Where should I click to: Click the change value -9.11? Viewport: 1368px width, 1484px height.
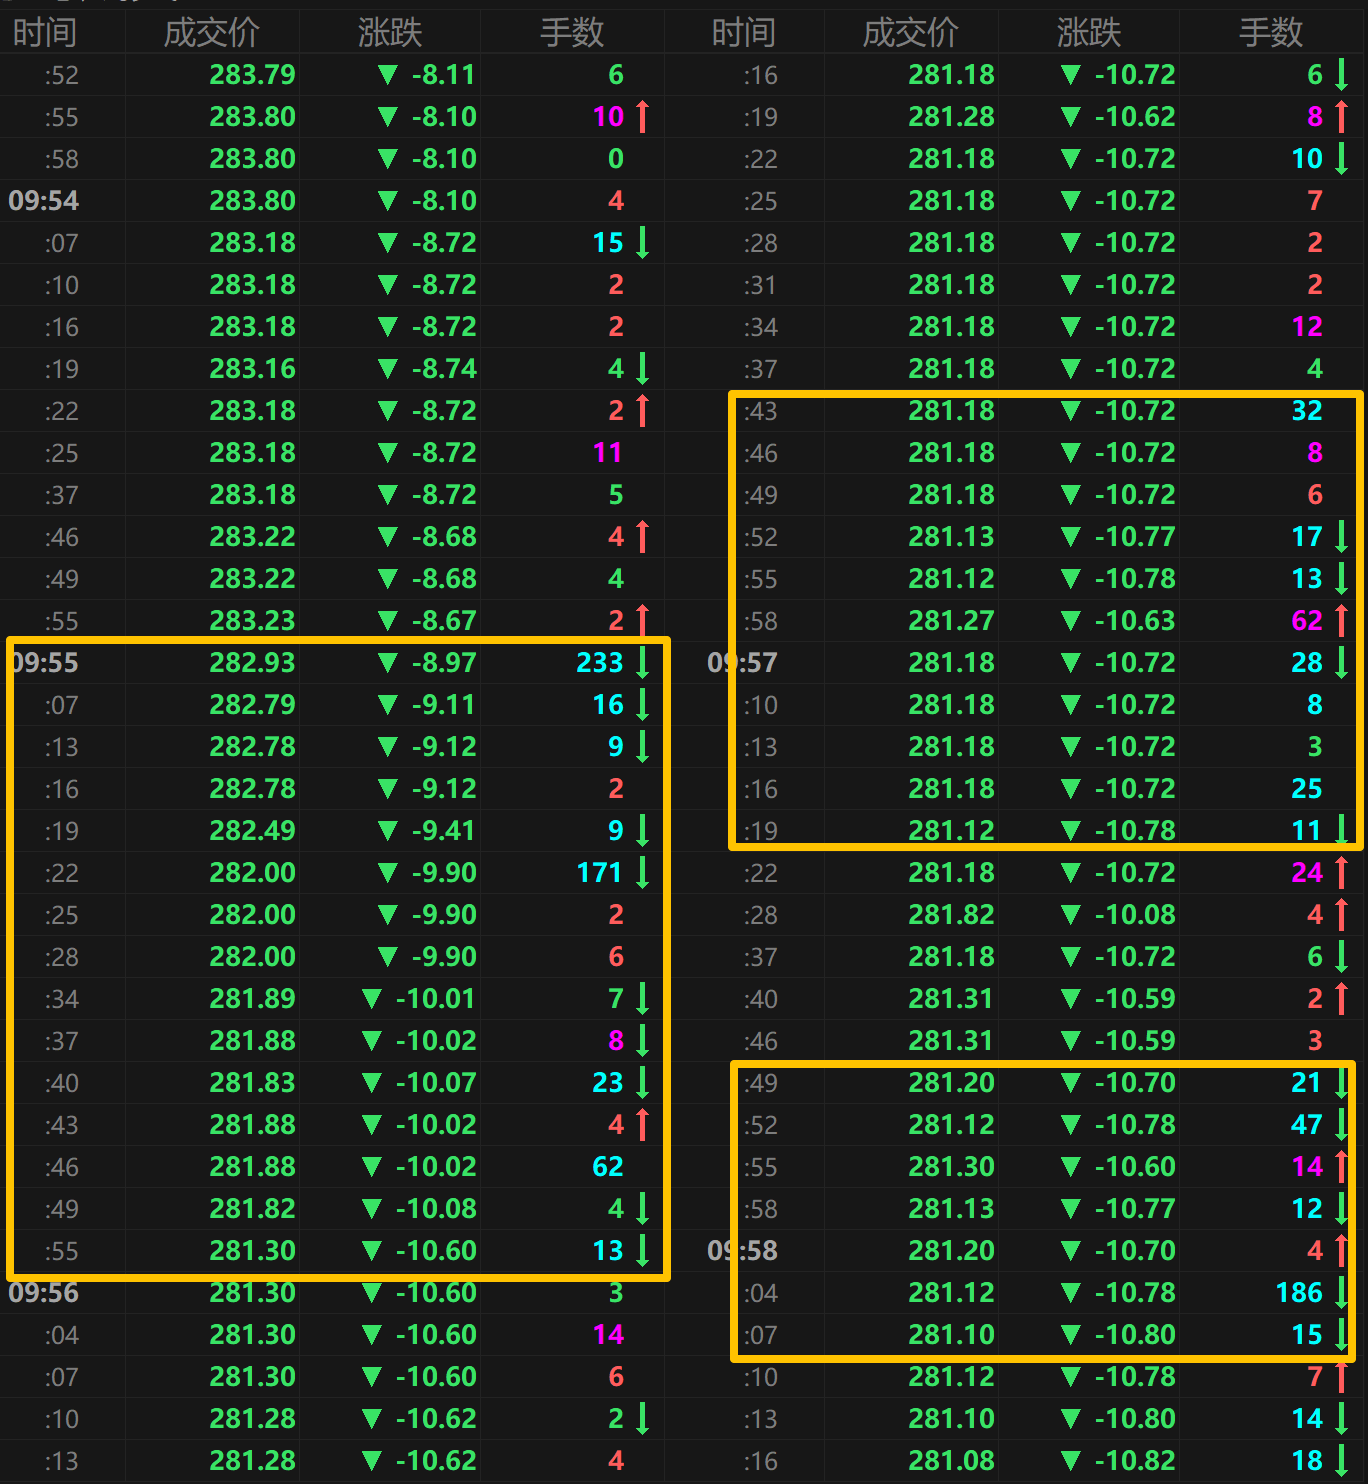pyautogui.click(x=444, y=704)
